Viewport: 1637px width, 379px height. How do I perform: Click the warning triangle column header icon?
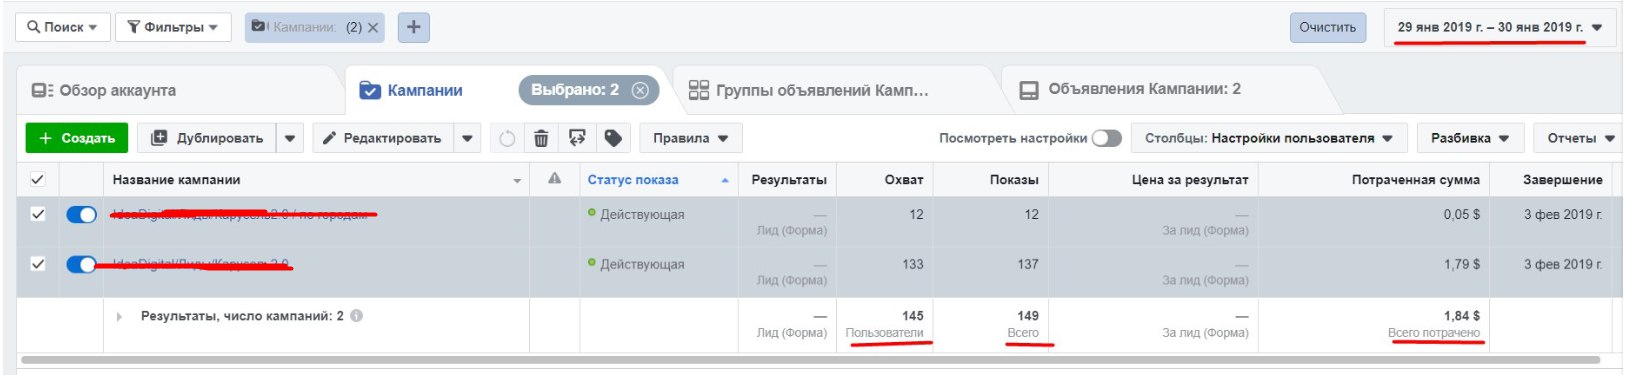[554, 179]
